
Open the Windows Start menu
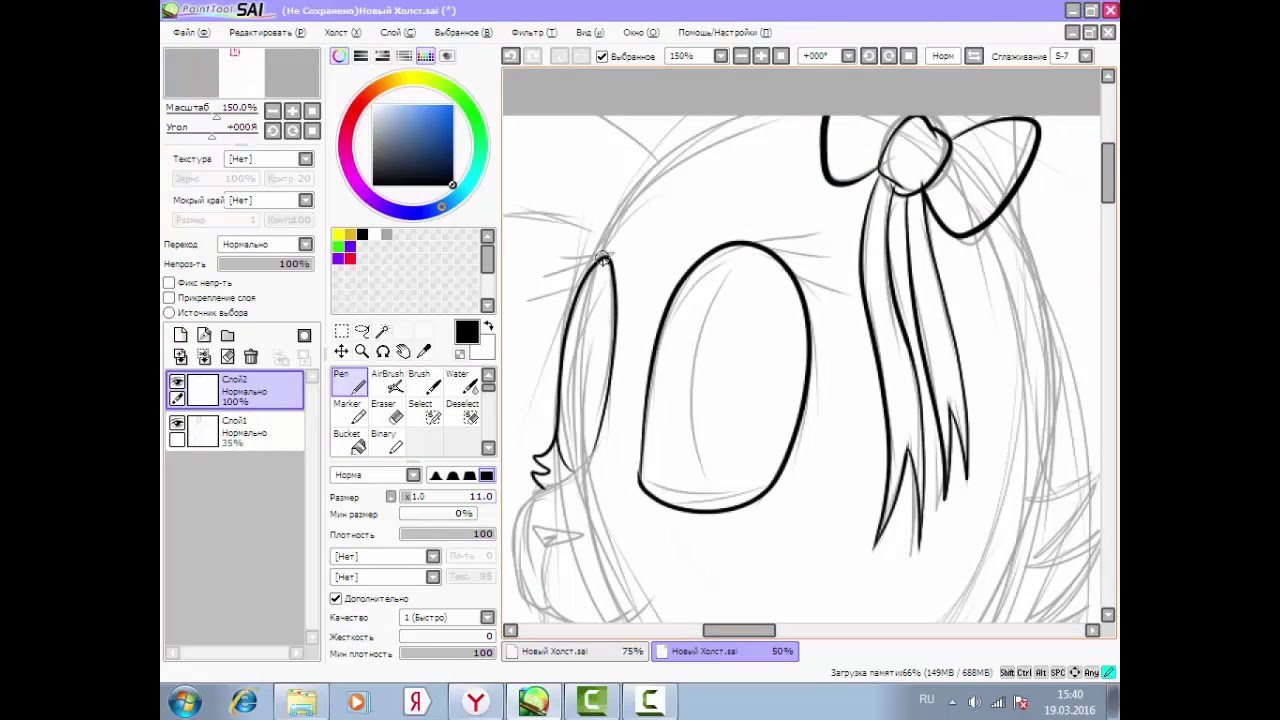pos(185,702)
